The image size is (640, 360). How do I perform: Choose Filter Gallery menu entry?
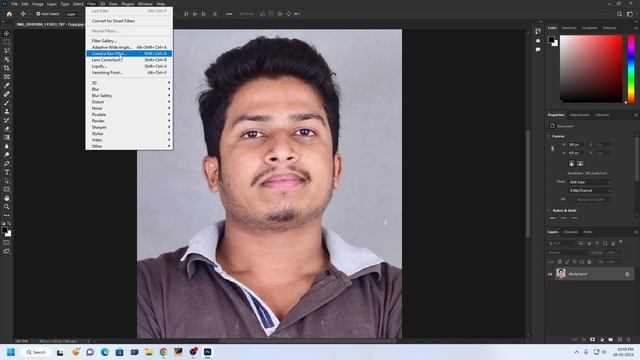pos(129,41)
